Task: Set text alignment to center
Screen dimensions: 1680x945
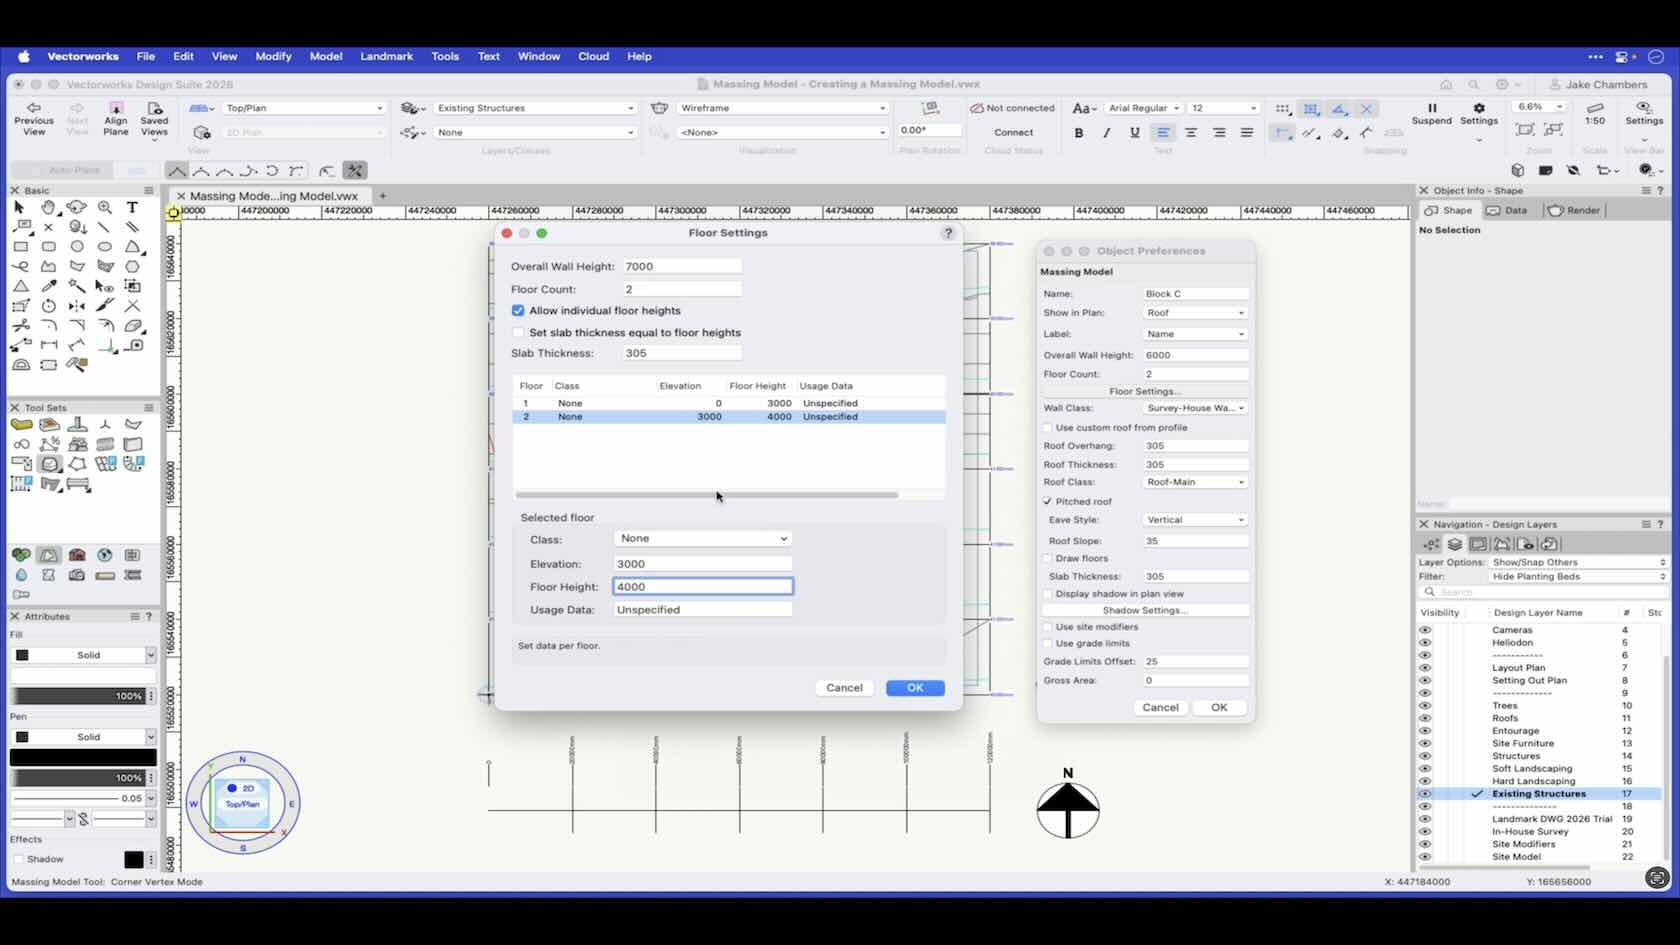Action: tap(1190, 132)
